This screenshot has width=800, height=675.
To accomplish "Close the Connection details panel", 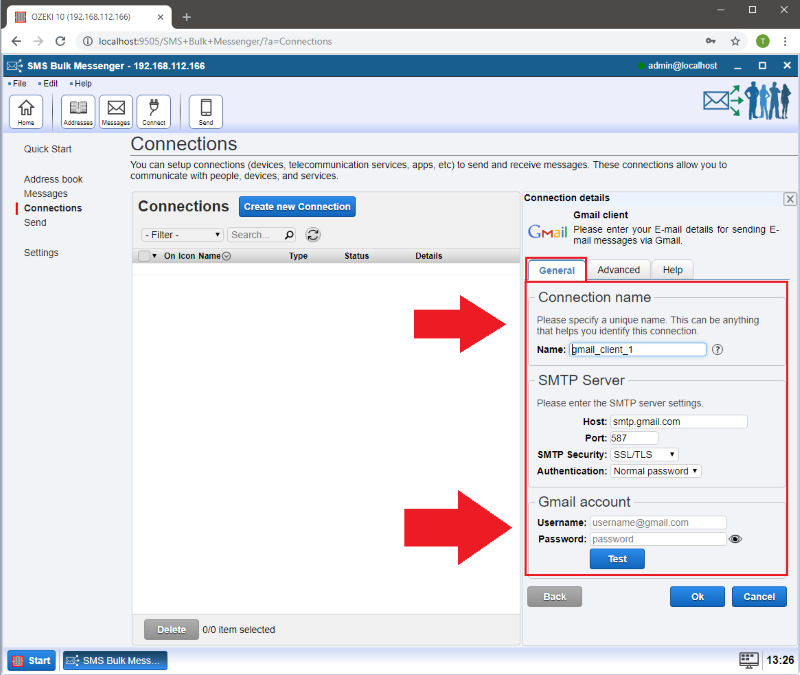I will 789,199.
